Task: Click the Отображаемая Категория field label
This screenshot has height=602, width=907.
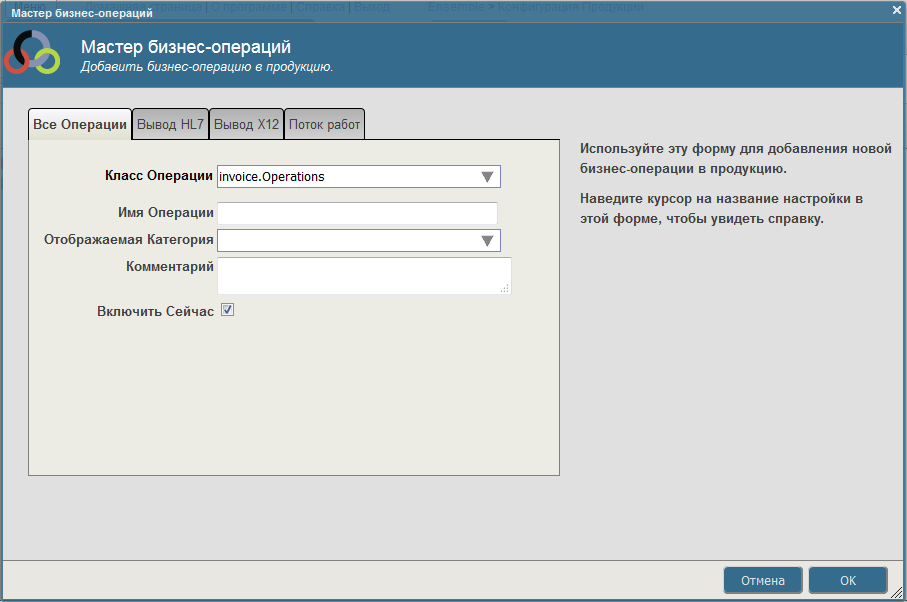Action: coord(129,240)
